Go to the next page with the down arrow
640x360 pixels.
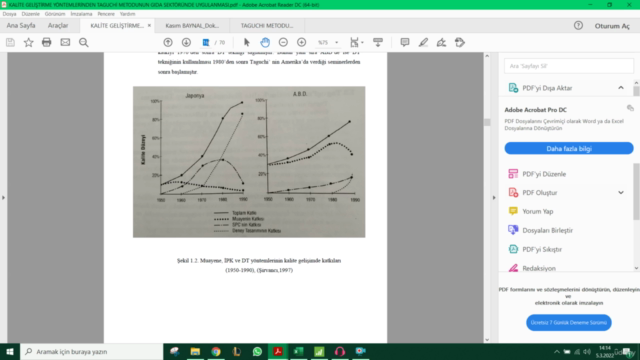(x=186, y=42)
